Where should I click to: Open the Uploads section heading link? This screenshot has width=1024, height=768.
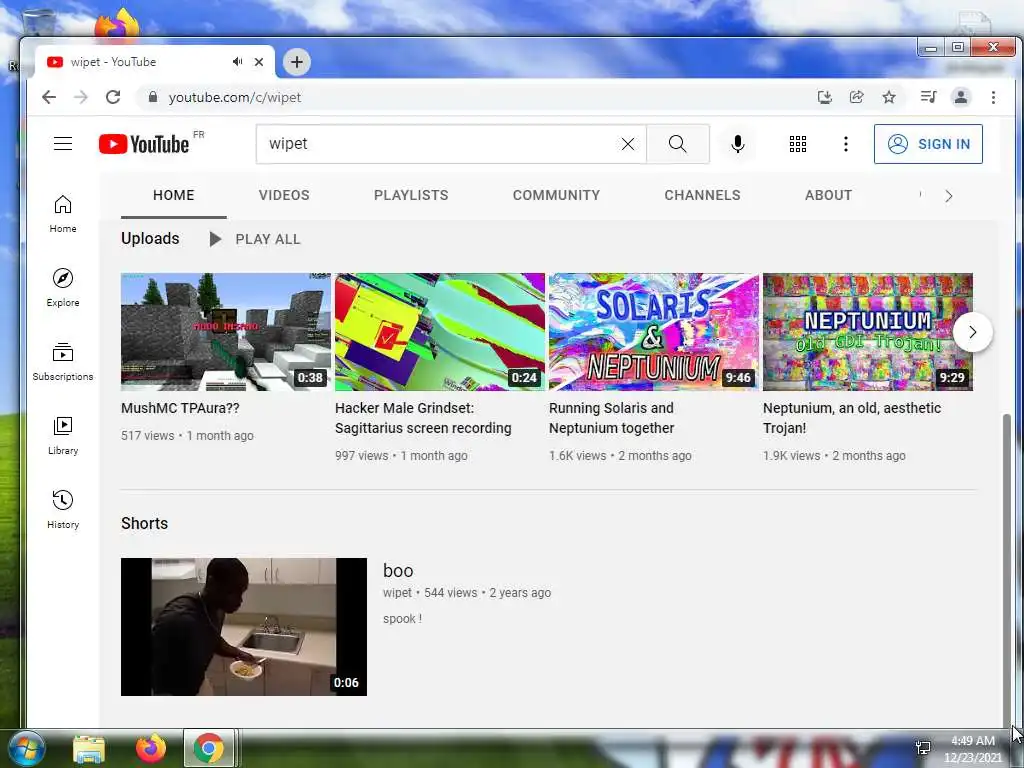point(150,238)
